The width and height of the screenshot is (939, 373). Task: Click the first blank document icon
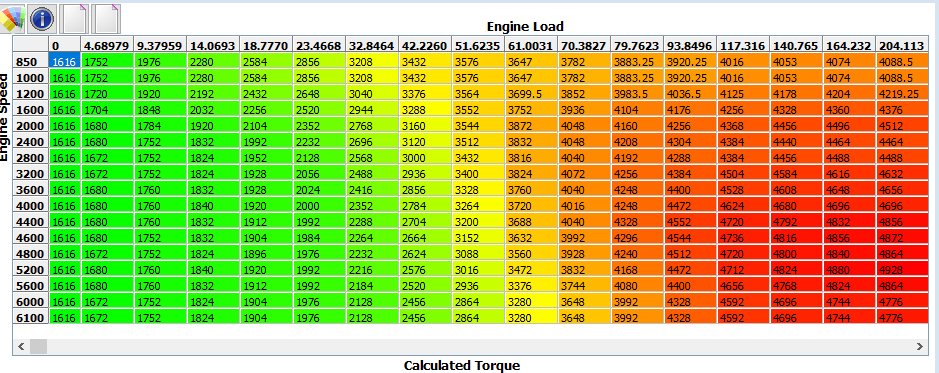coord(75,19)
